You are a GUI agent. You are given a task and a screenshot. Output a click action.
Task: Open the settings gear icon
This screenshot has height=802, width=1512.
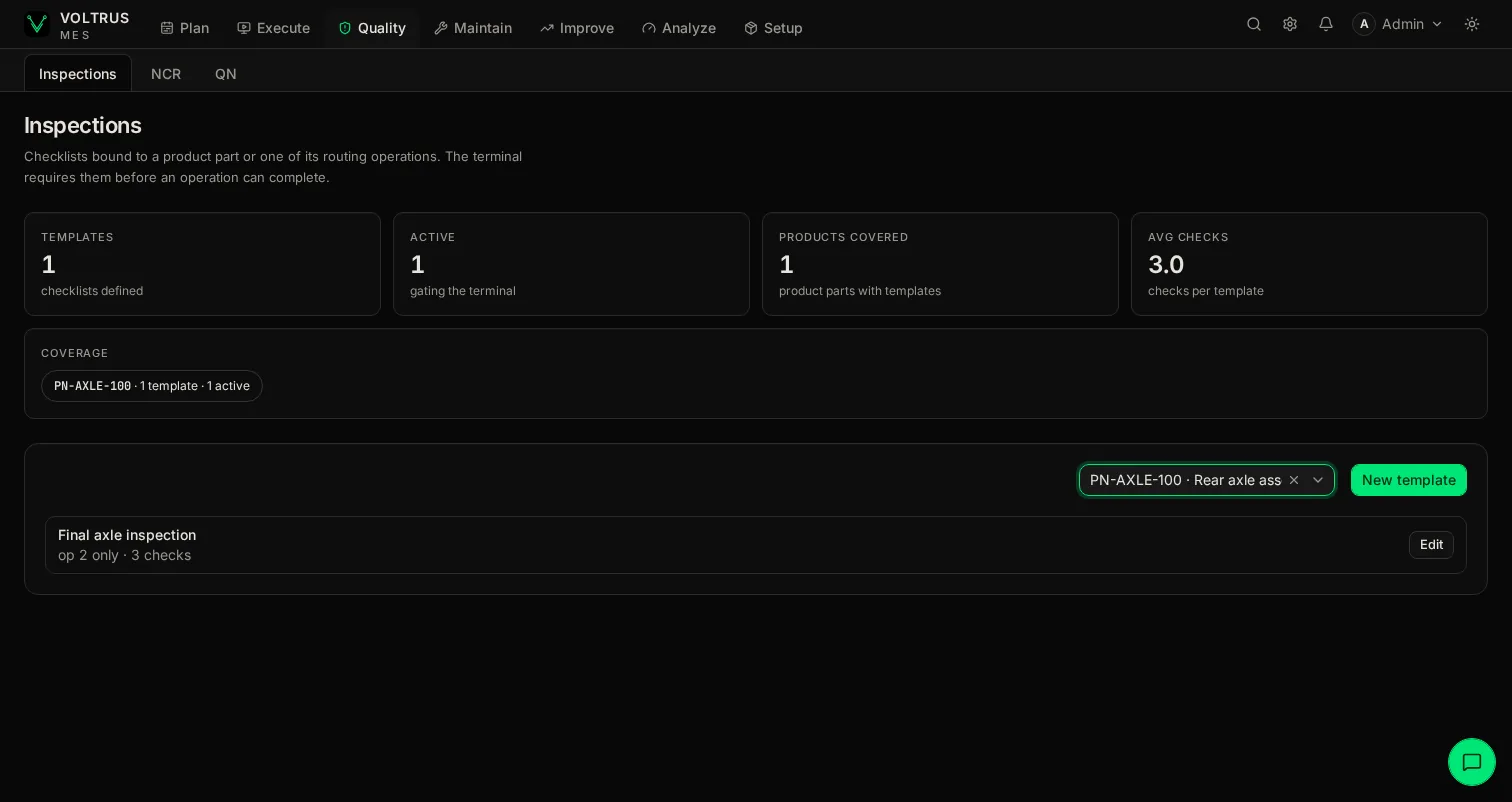tap(1290, 24)
